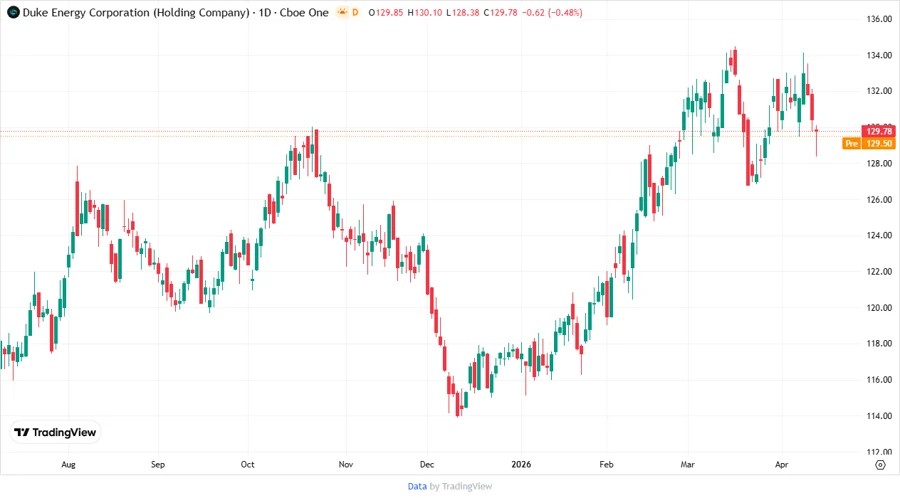Click the 2026 label on time axis

click(x=521, y=464)
